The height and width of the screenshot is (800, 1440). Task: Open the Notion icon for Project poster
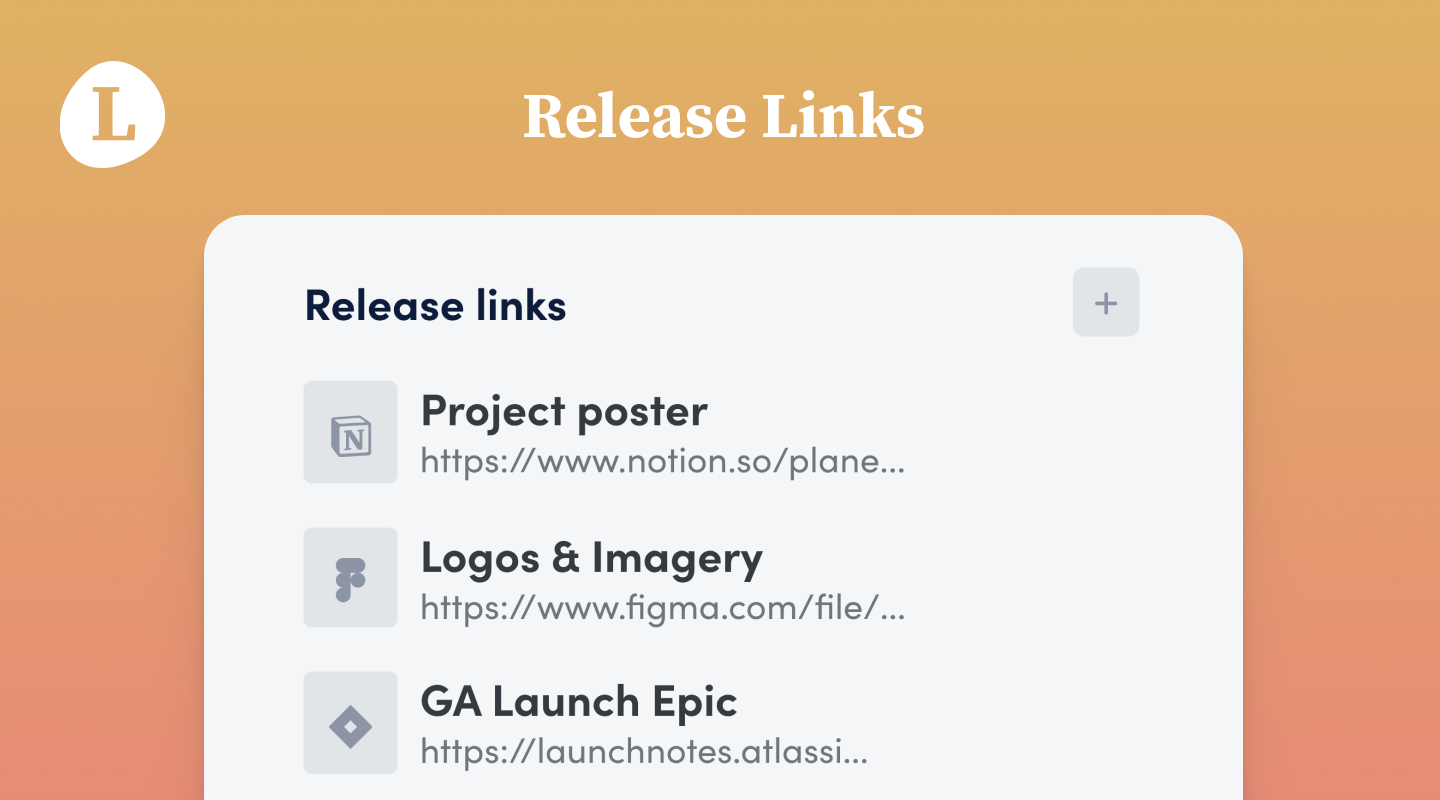coord(350,432)
